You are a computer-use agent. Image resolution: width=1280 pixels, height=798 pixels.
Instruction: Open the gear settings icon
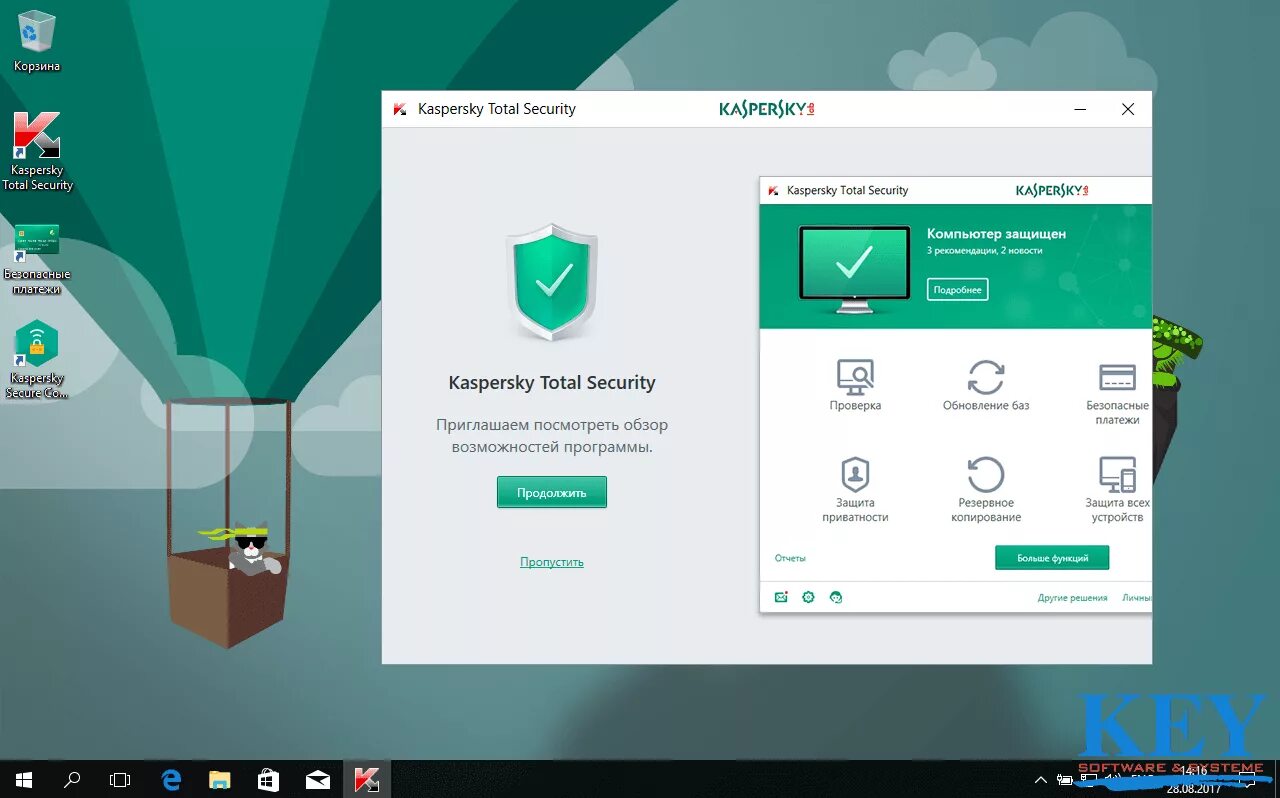(x=808, y=597)
